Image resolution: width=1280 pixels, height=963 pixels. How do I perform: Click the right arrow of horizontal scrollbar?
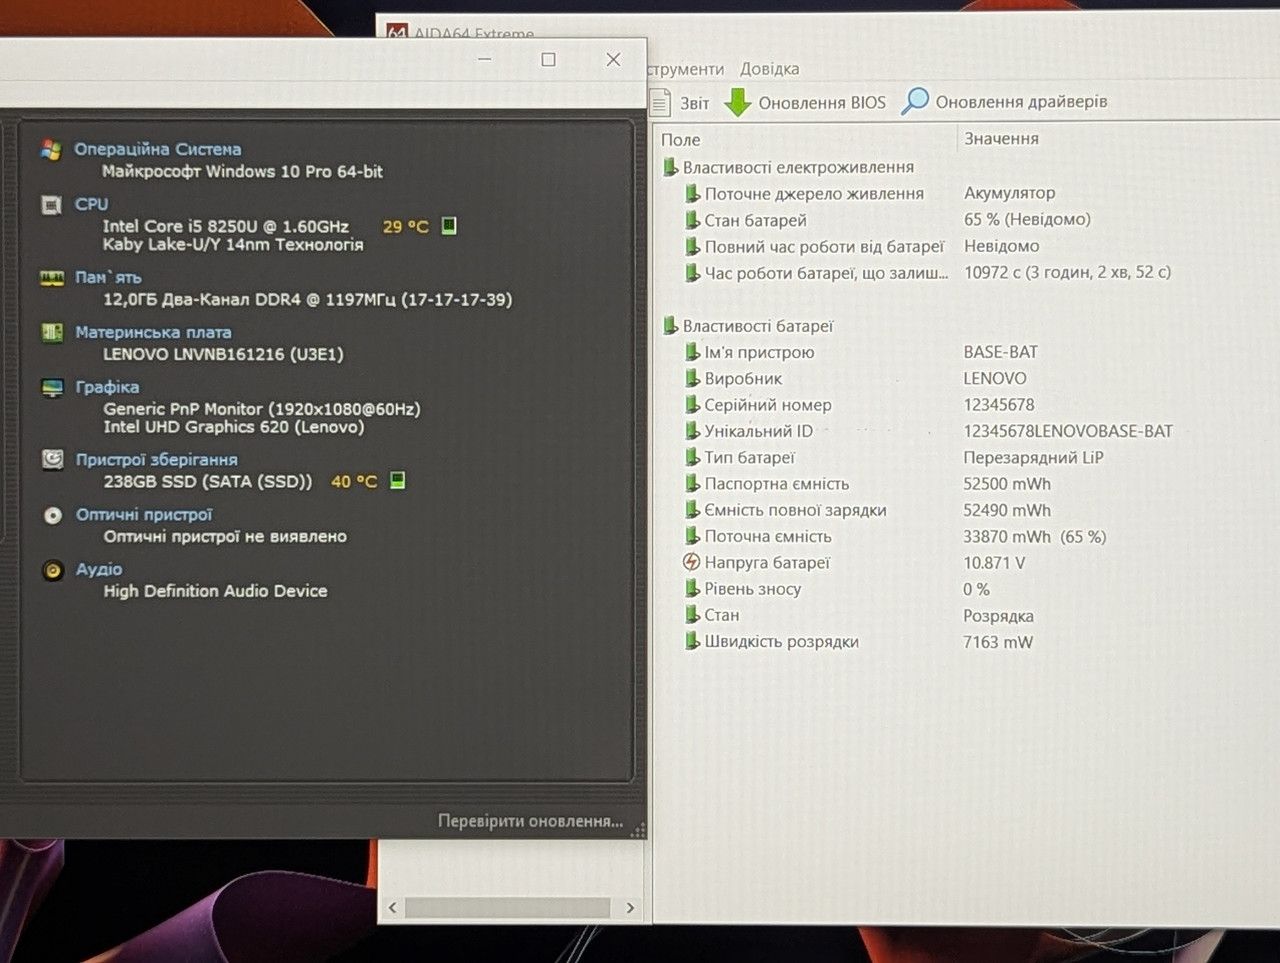pyautogui.click(x=630, y=908)
